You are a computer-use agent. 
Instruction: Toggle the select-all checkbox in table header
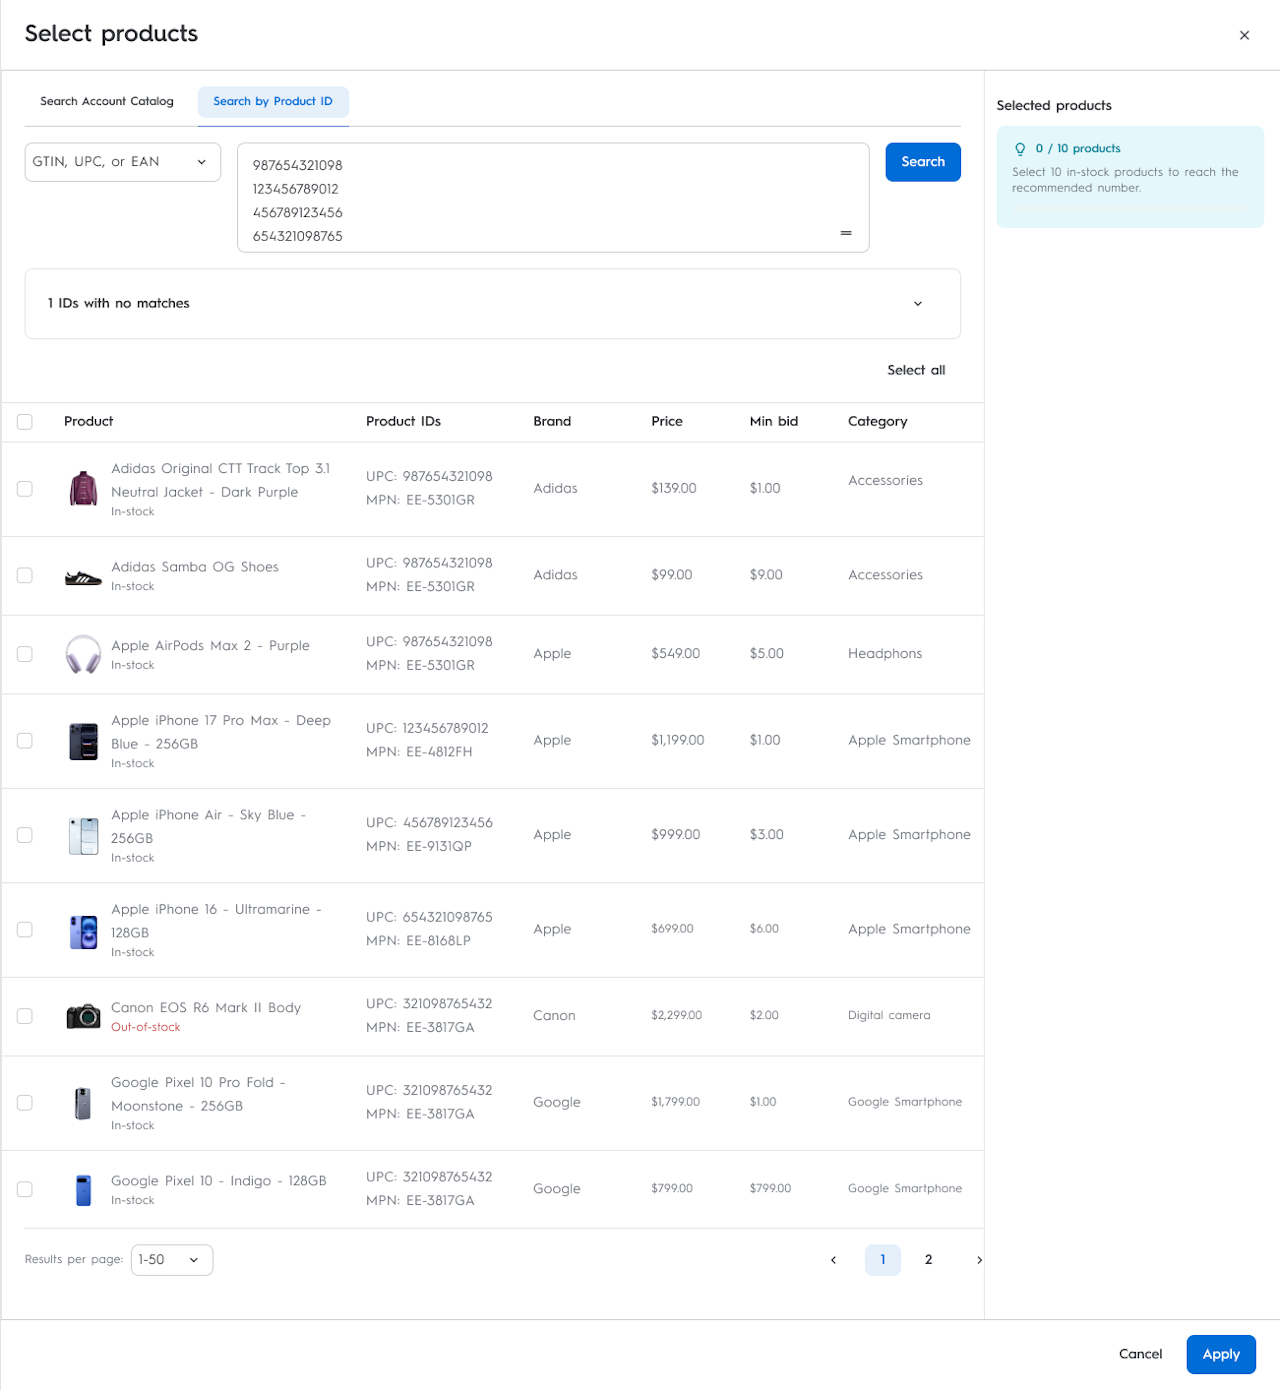[x=25, y=422]
